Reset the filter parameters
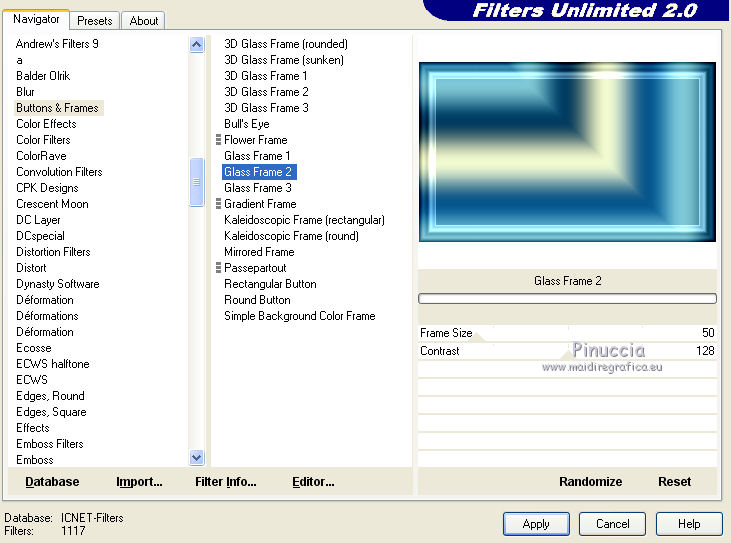This screenshot has width=731, height=543. (x=675, y=481)
